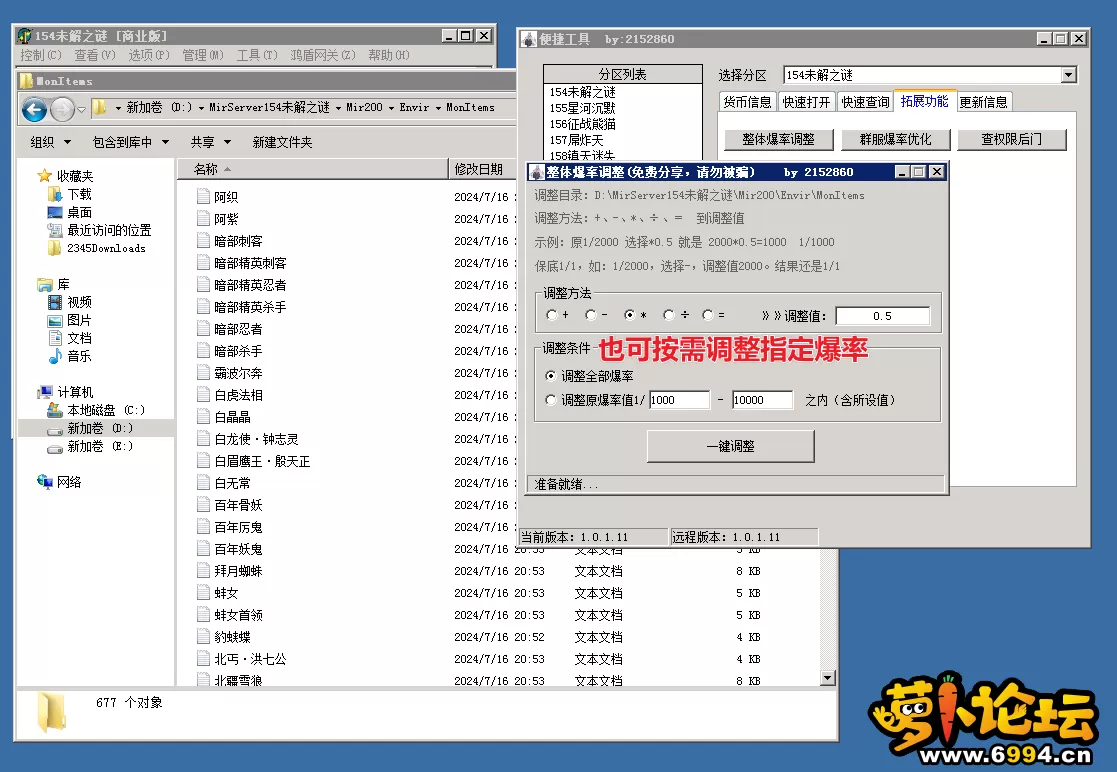Viewport: 1117px width, 772px height.
Task: Click 查权限后门 button
Action: pyautogui.click(x=1012, y=139)
